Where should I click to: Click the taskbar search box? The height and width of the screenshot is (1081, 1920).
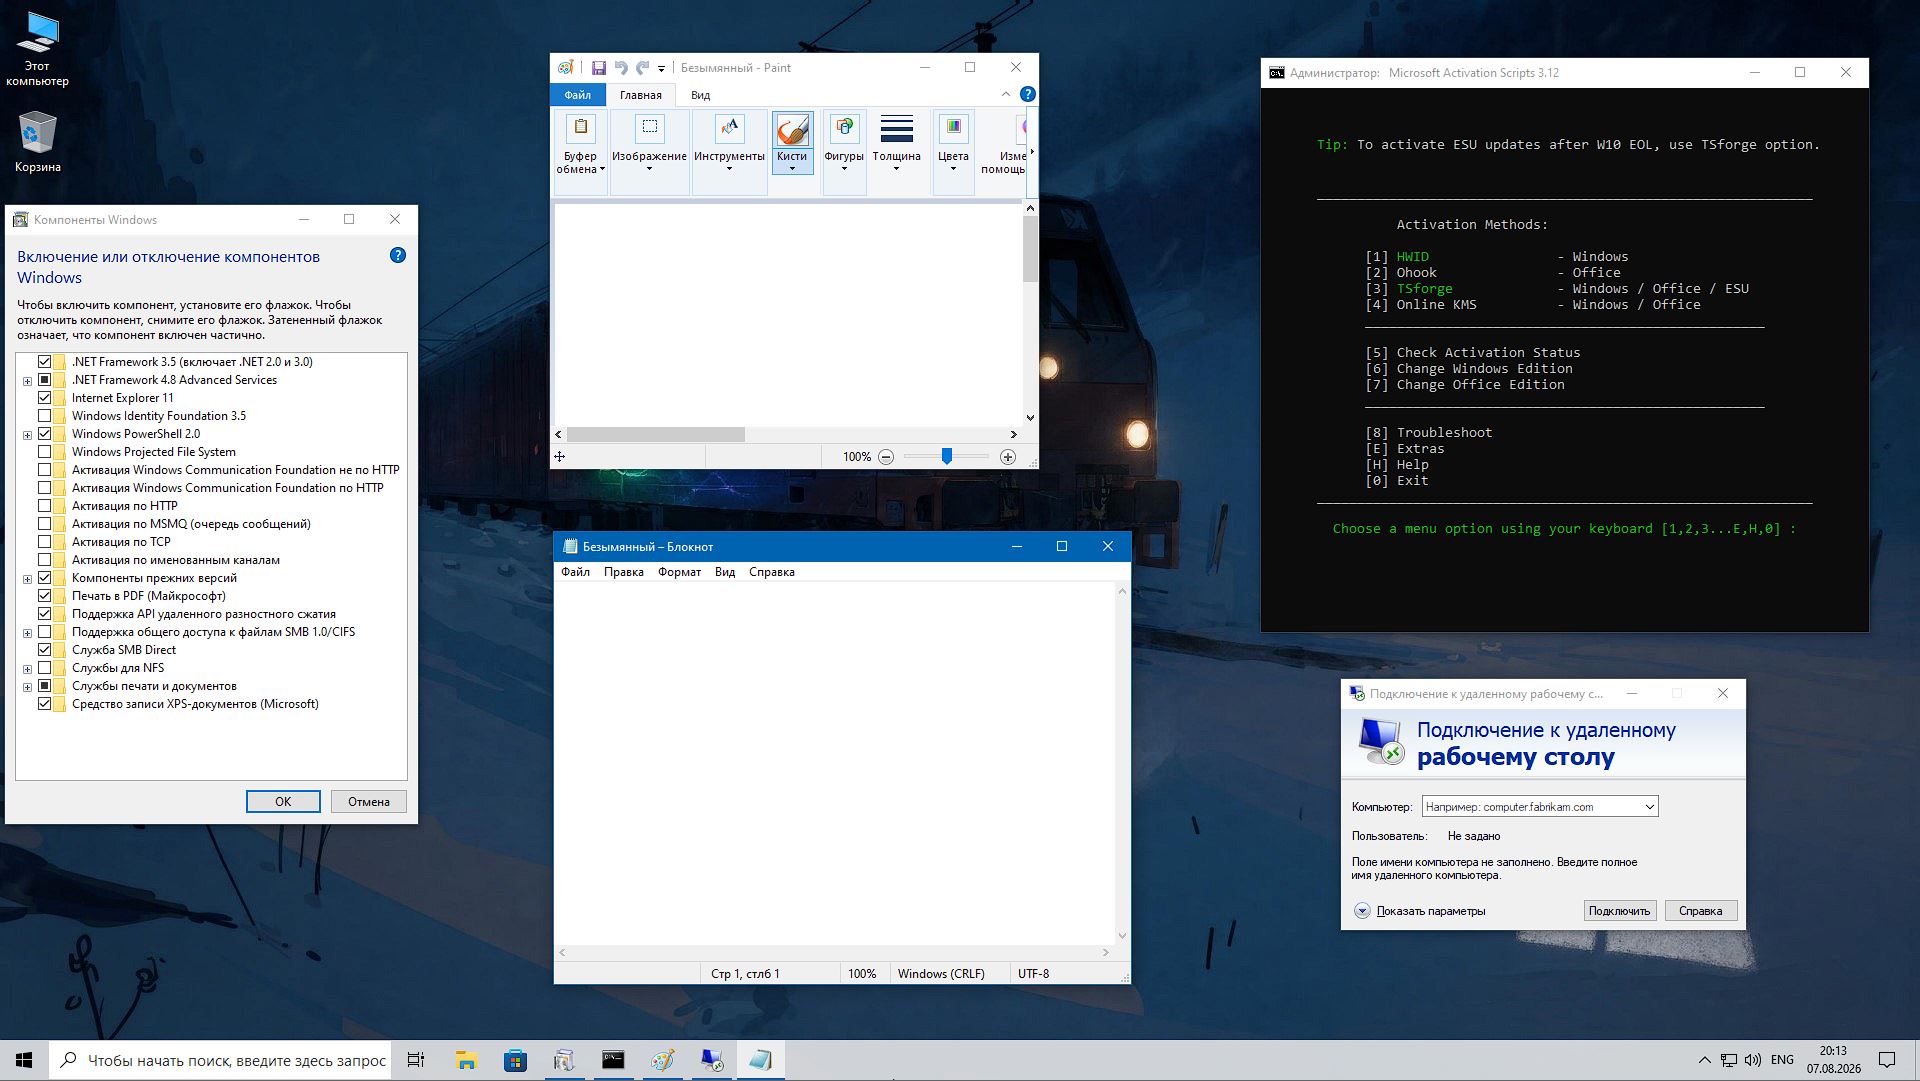[x=219, y=1060]
